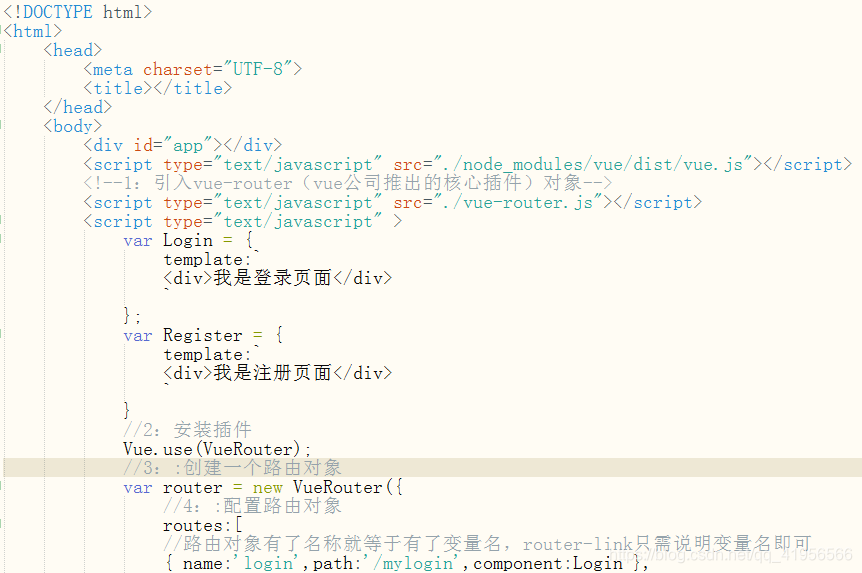
Task: Click the charset attribute in the meta tag
Action: pyautogui.click(x=178, y=69)
